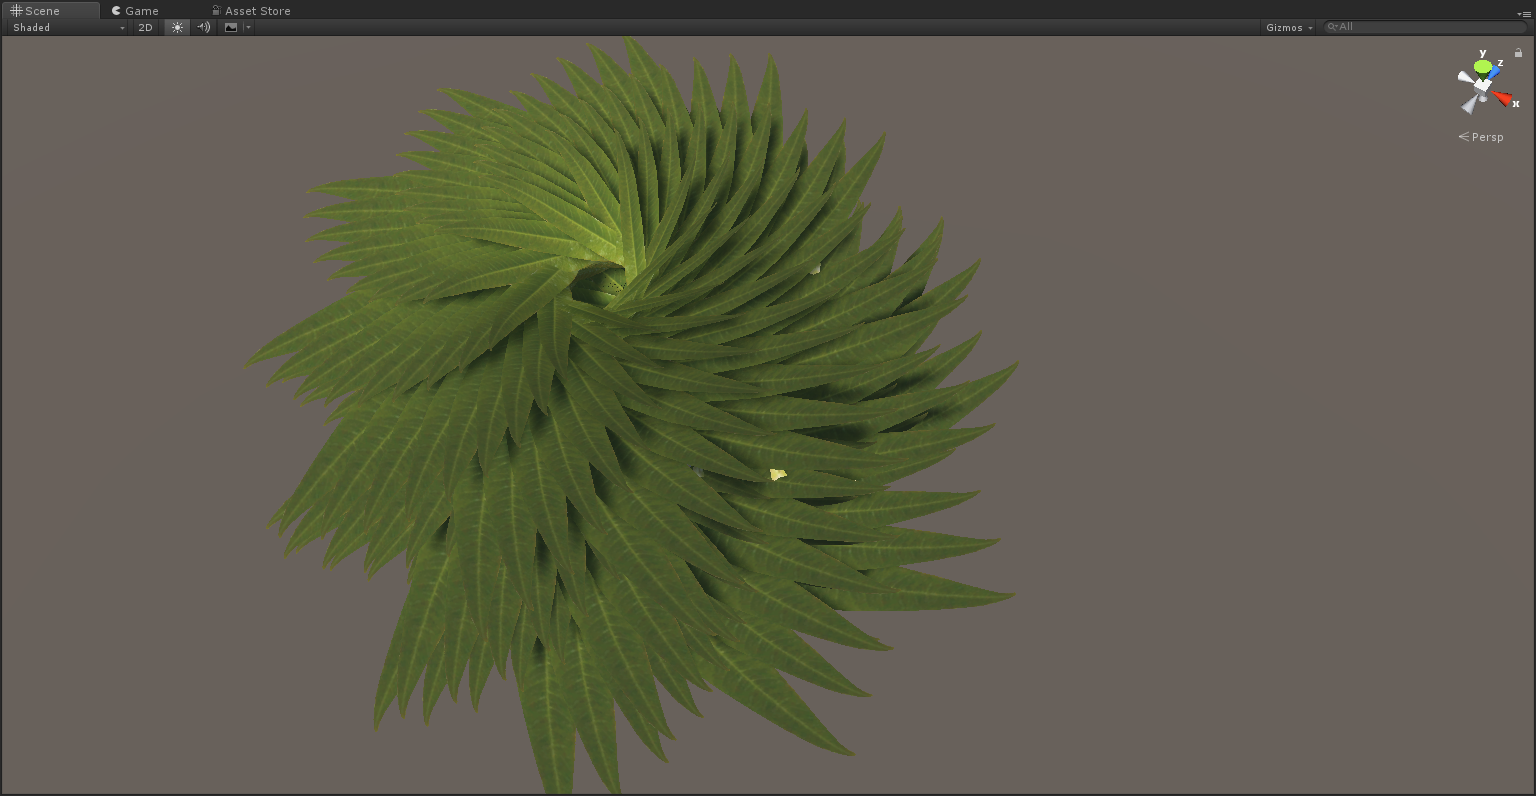
Task: Open the effects dropdown arrow beside picture icon
Action: tap(248, 28)
